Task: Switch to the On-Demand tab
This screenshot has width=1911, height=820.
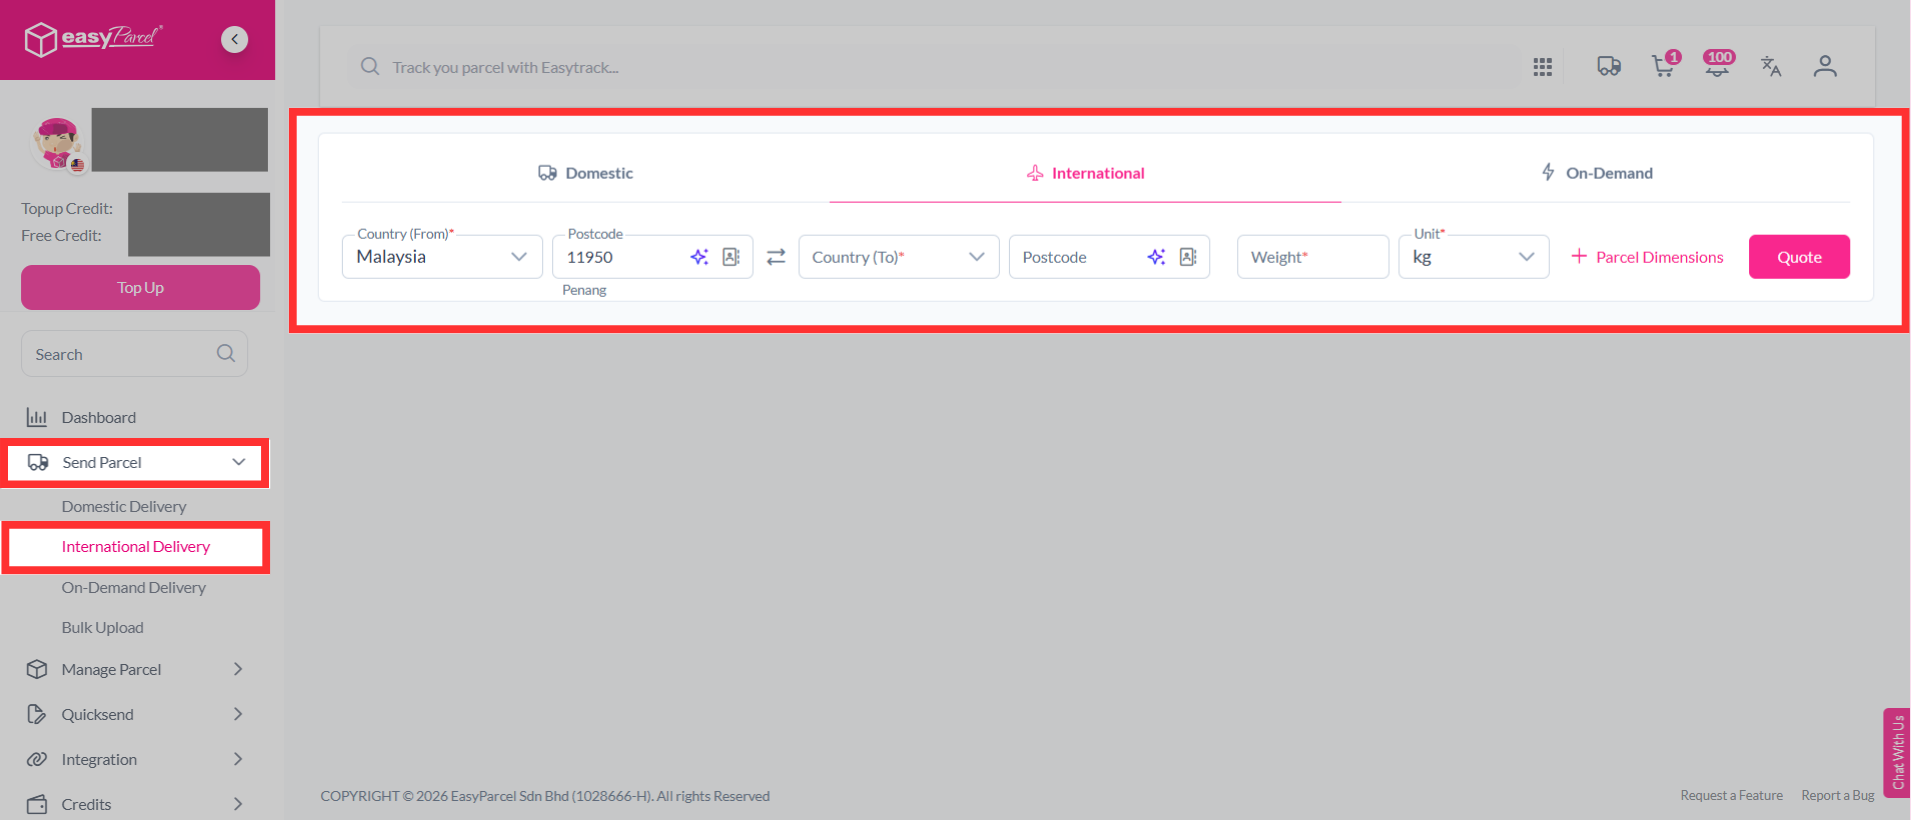Action: (x=1596, y=173)
